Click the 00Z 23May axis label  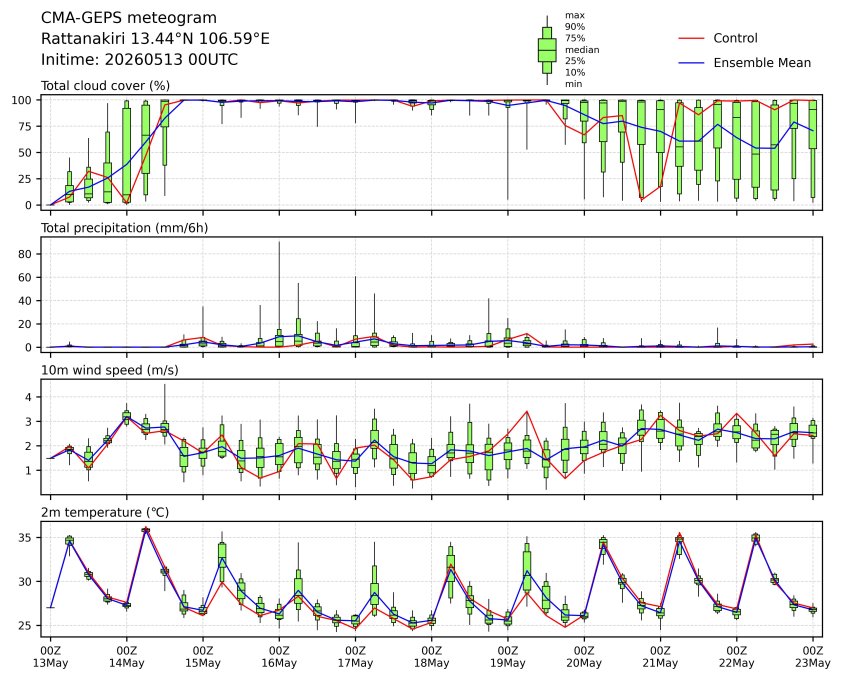tap(813, 657)
